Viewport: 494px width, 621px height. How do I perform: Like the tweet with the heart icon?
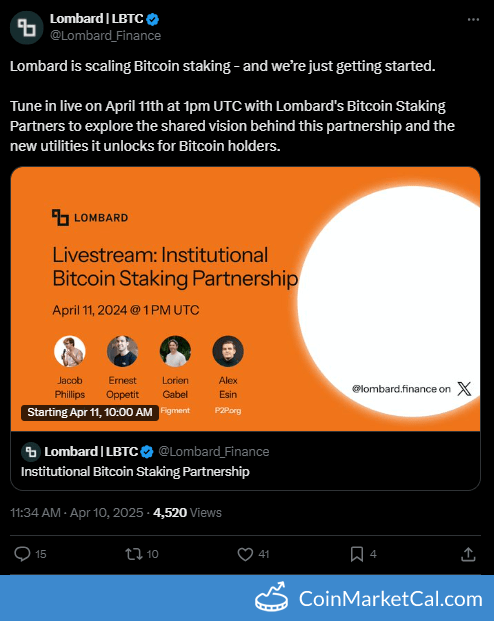[x=245, y=554]
